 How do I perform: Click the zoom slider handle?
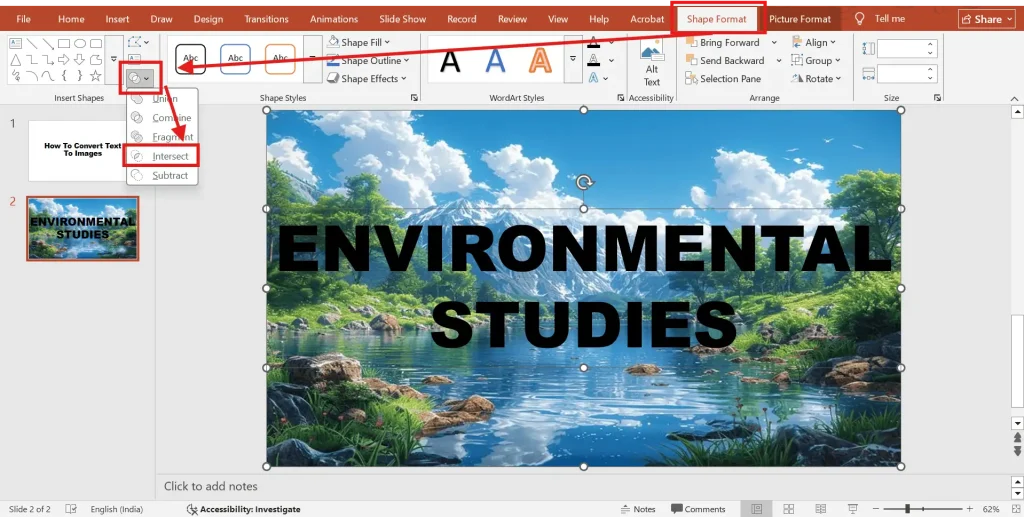click(x=909, y=509)
